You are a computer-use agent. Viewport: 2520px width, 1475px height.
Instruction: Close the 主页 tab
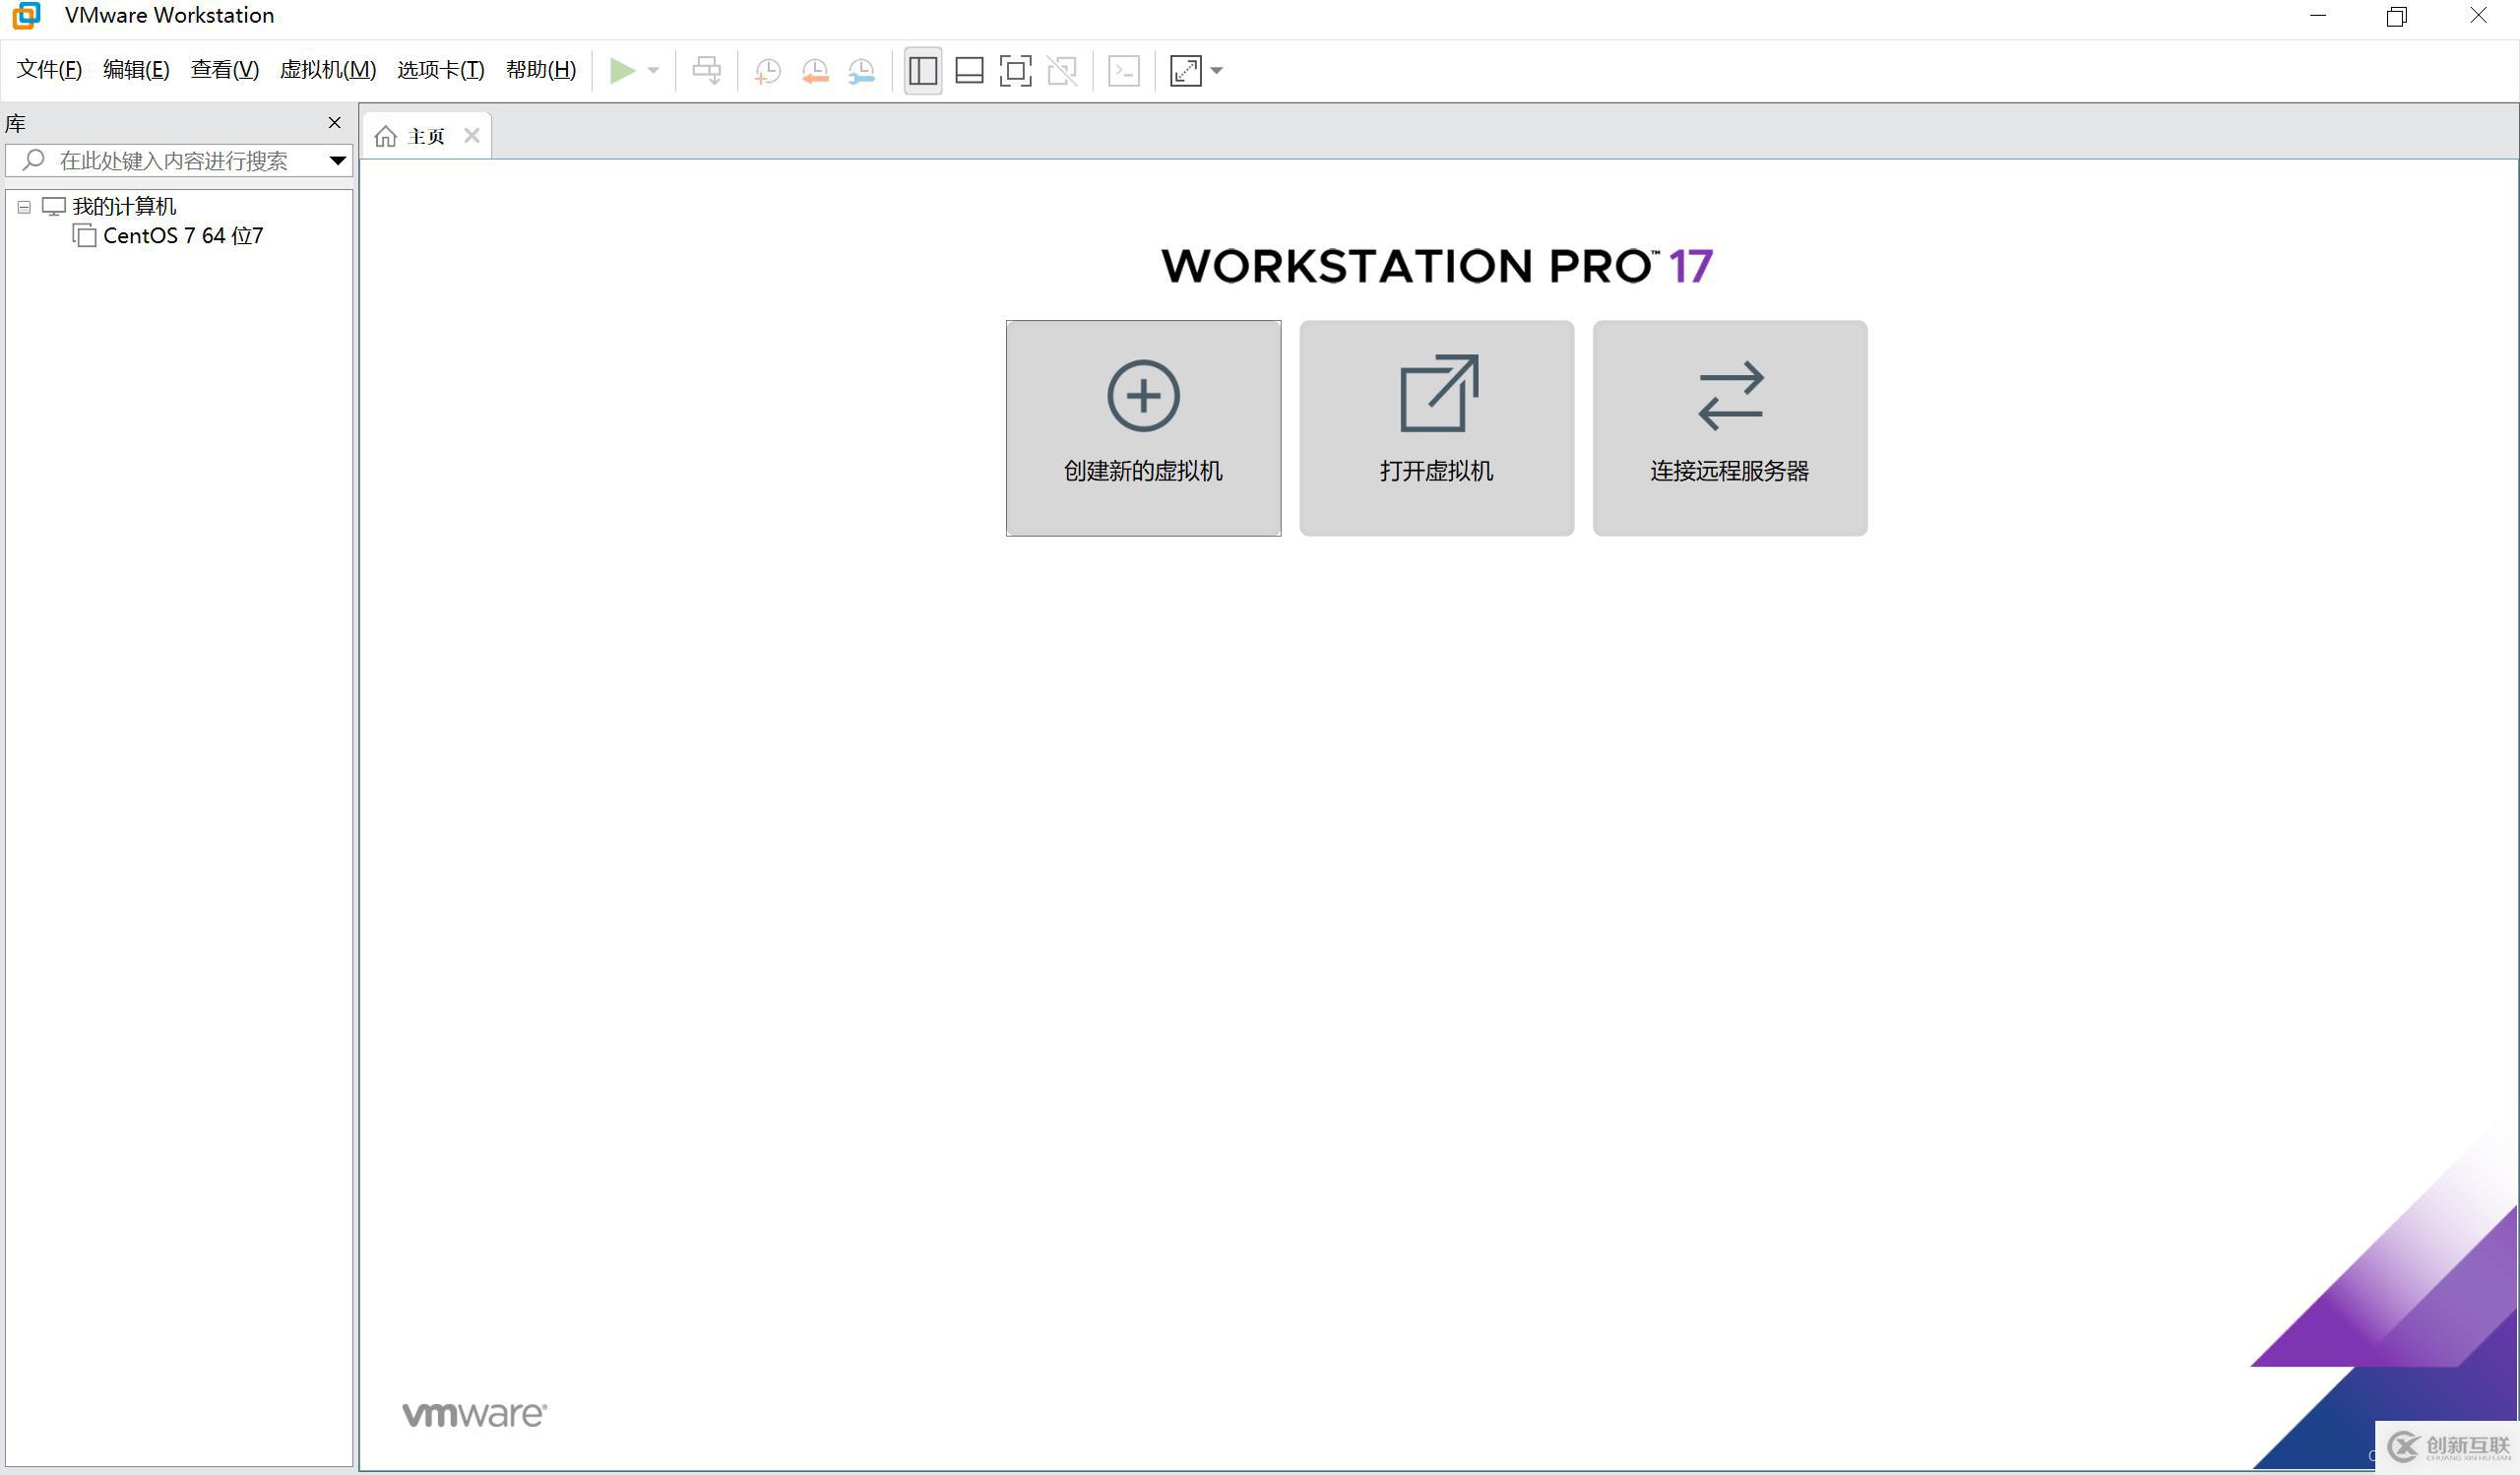tap(471, 135)
